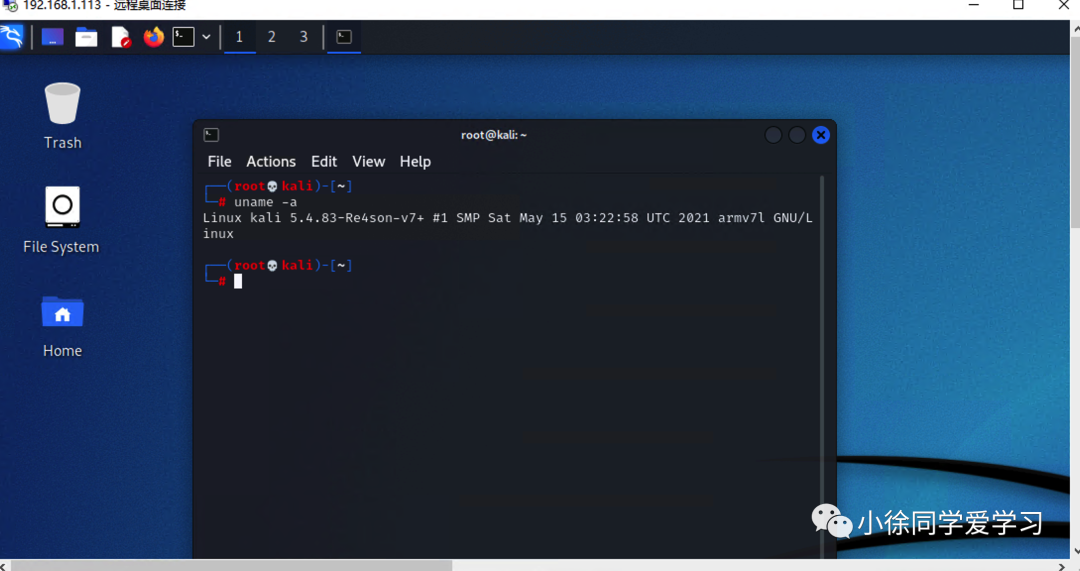Screen dimensions: 1080x571
Task: Launch Firefox from the panel
Action: (x=154, y=37)
